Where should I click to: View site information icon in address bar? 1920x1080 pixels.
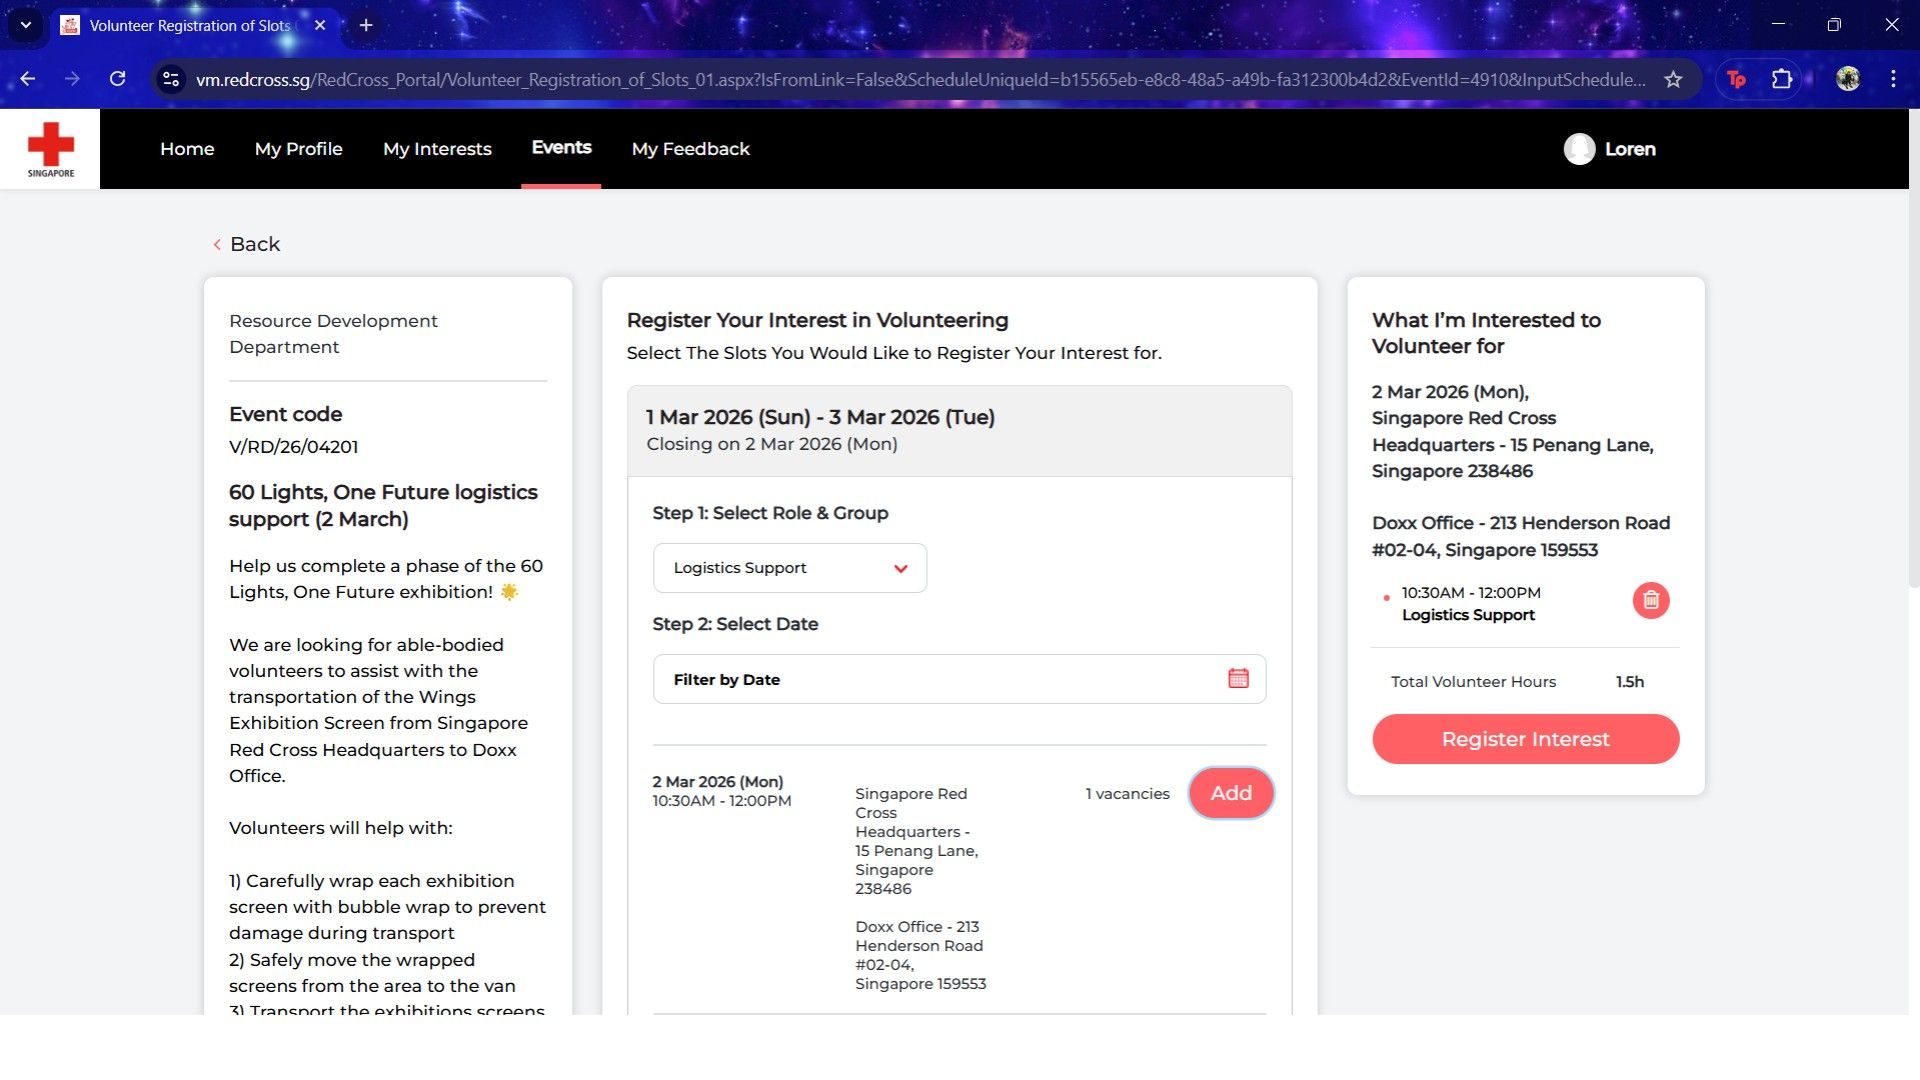click(171, 79)
